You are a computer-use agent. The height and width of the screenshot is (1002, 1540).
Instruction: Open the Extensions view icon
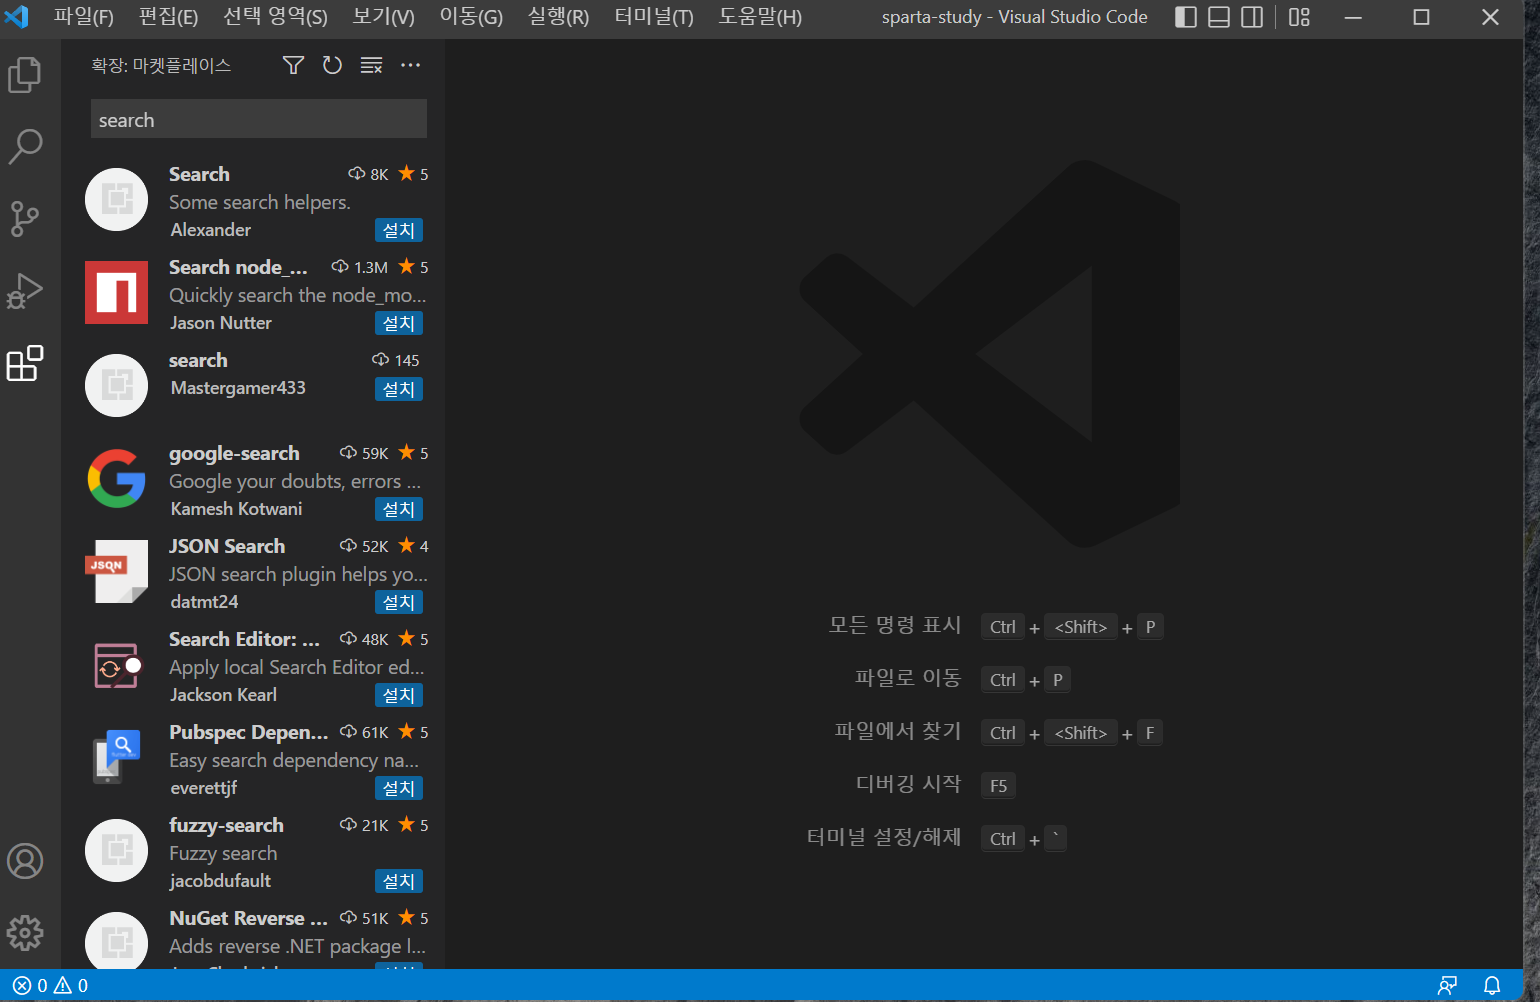point(25,363)
